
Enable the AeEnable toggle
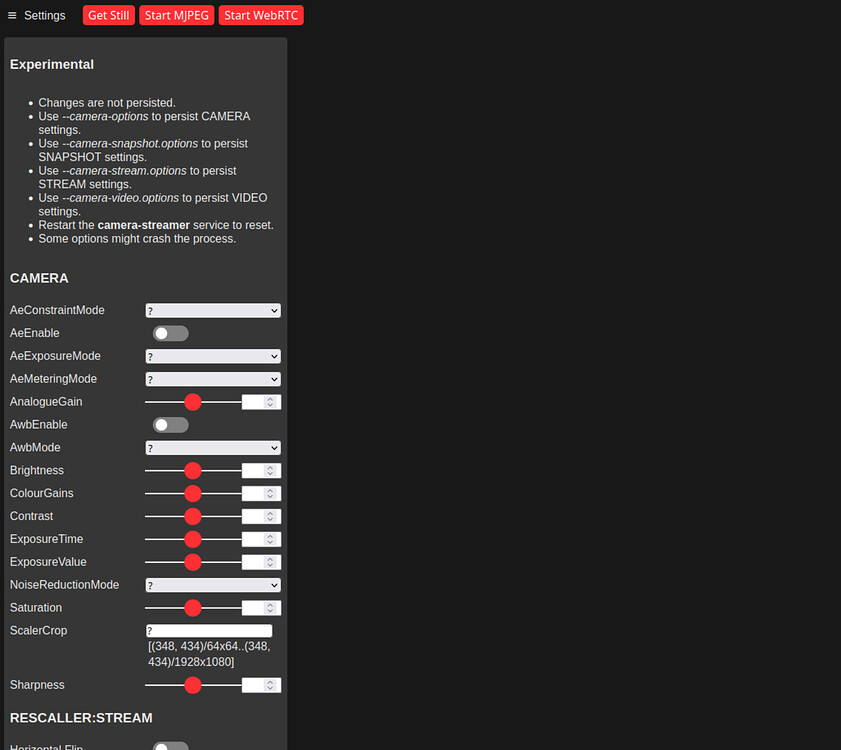click(x=170, y=333)
